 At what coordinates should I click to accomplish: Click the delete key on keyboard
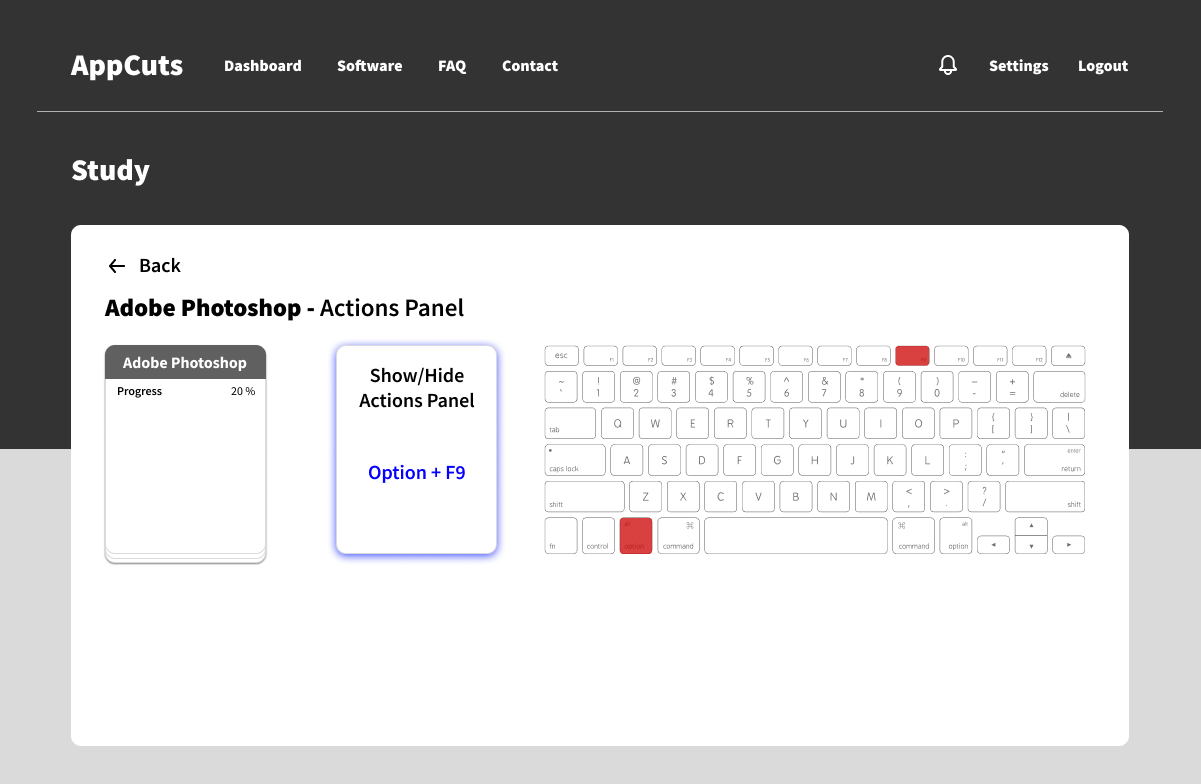[x=1059, y=387]
